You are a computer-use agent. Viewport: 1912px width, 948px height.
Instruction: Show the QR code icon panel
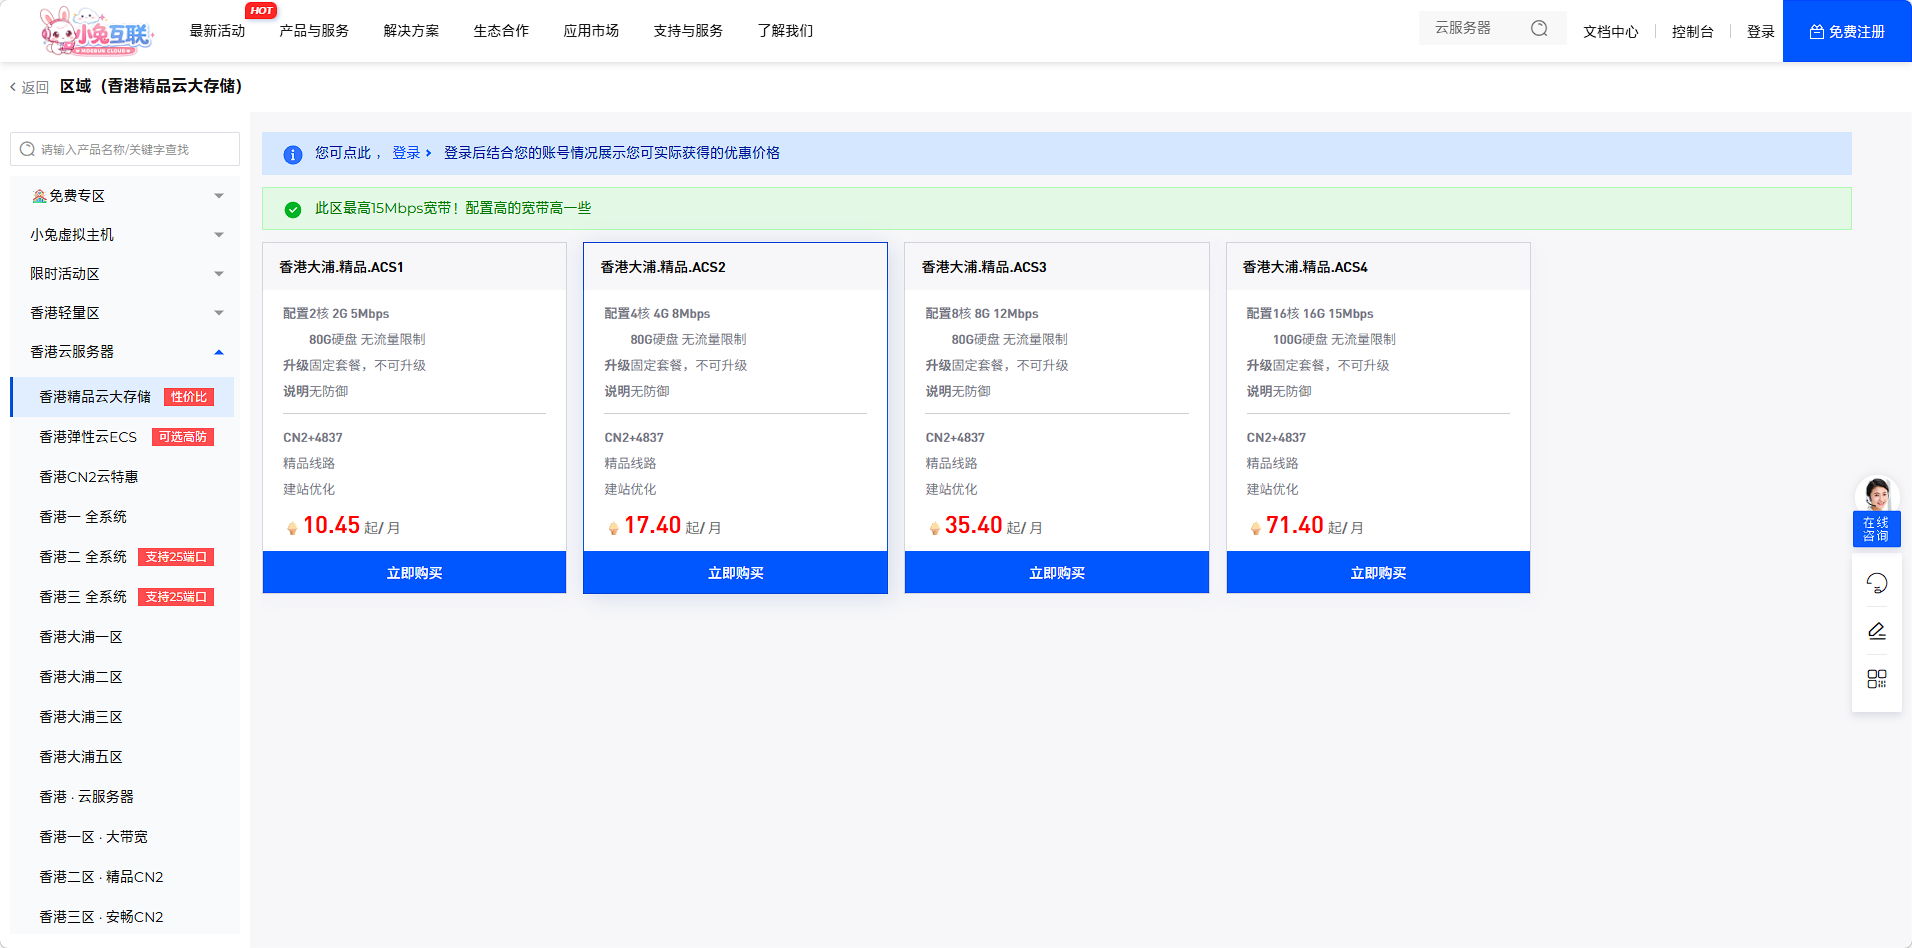pos(1876,679)
